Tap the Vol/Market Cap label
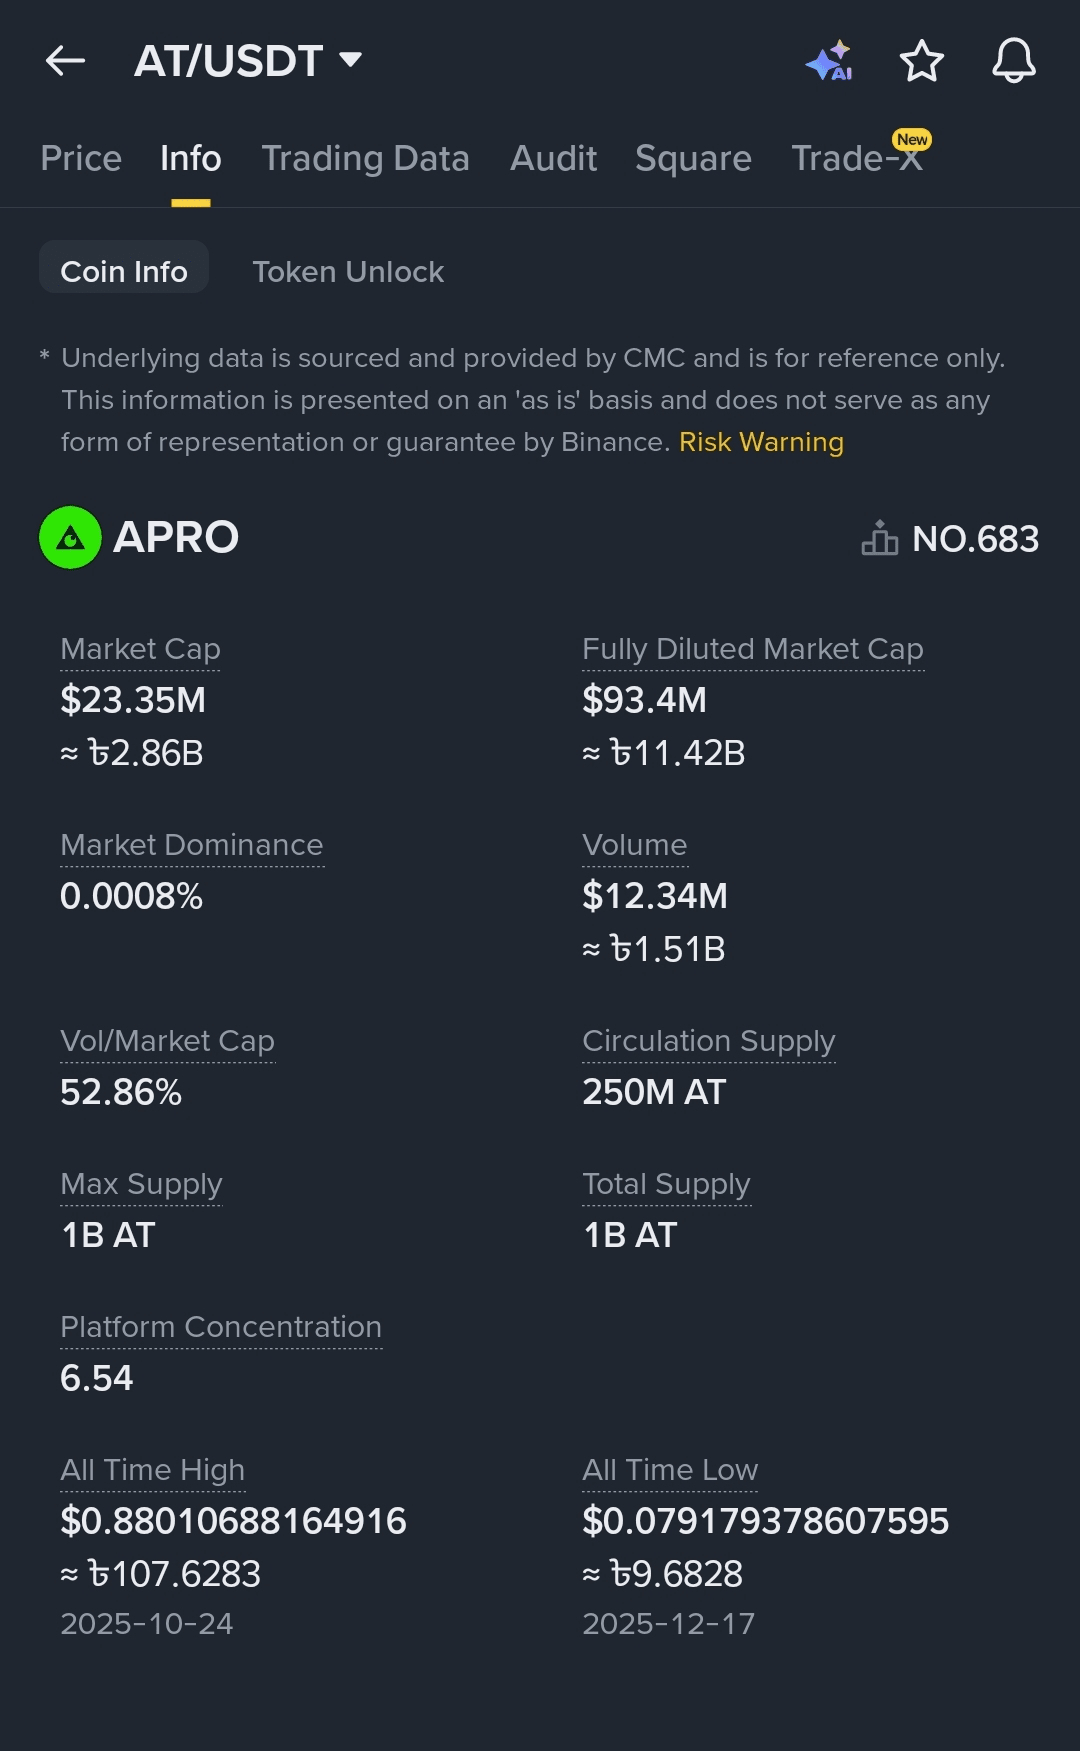1080x1751 pixels. [x=167, y=1041]
